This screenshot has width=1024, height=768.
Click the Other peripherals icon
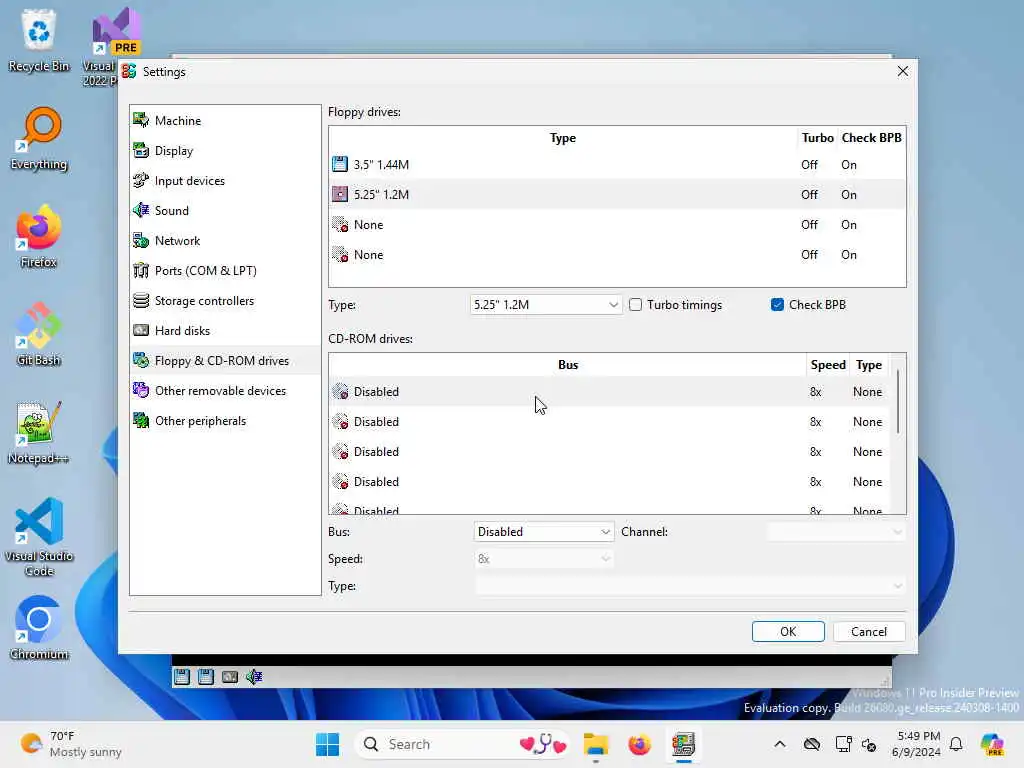pos(141,421)
